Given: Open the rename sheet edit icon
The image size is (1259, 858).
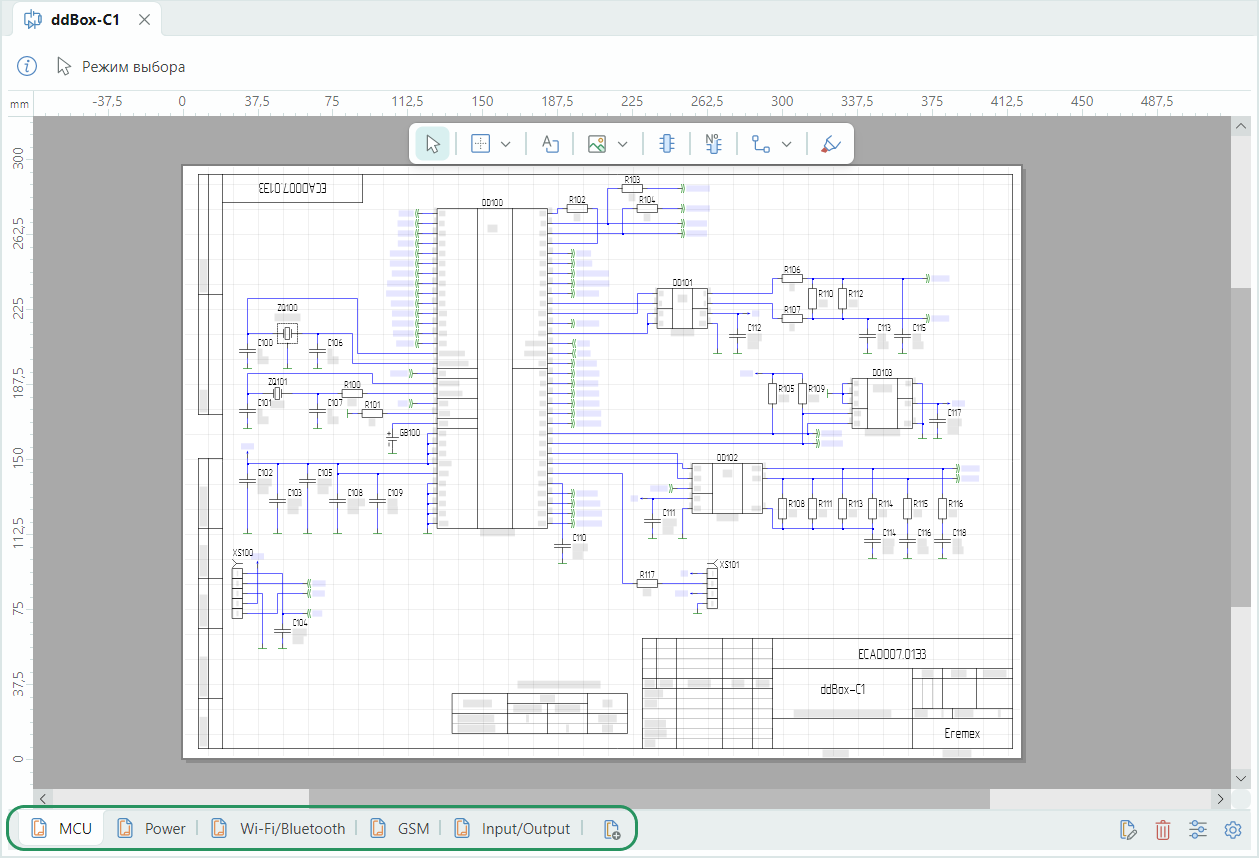Looking at the screenshot, I should pos(1128,829).
